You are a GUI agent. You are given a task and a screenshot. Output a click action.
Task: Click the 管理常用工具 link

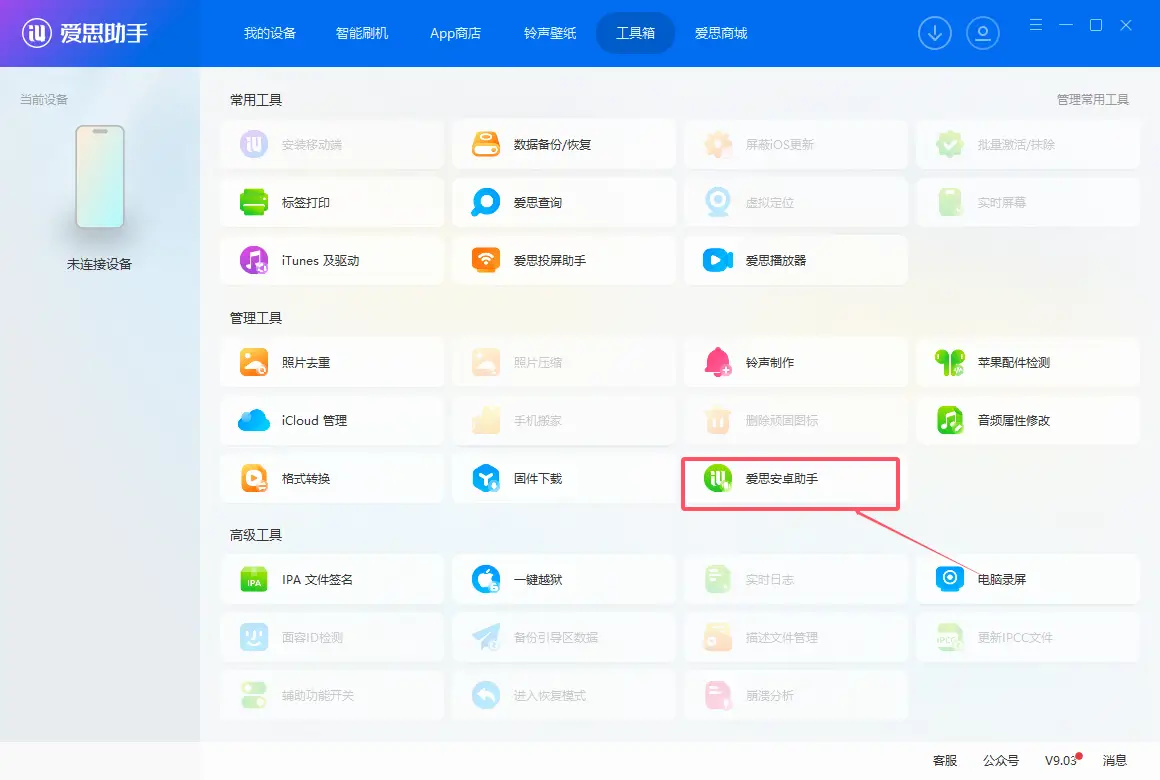point(1092,100)
